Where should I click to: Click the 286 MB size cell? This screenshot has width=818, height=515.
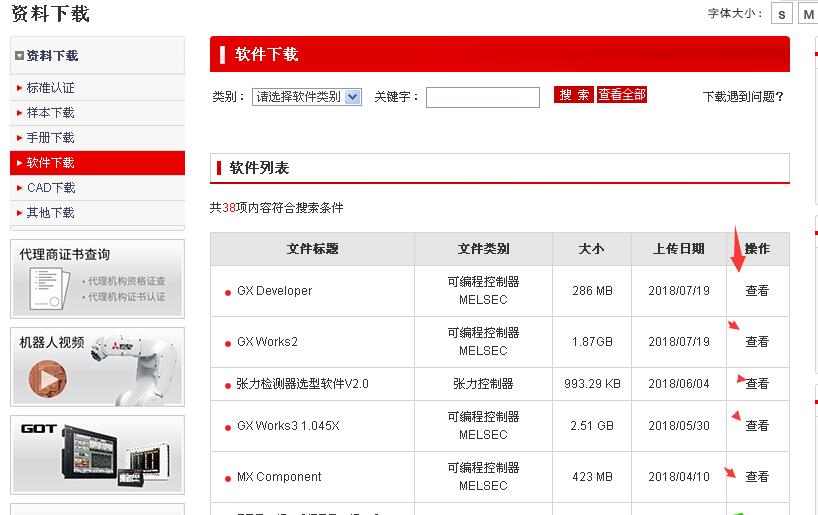tap(592, 291)
